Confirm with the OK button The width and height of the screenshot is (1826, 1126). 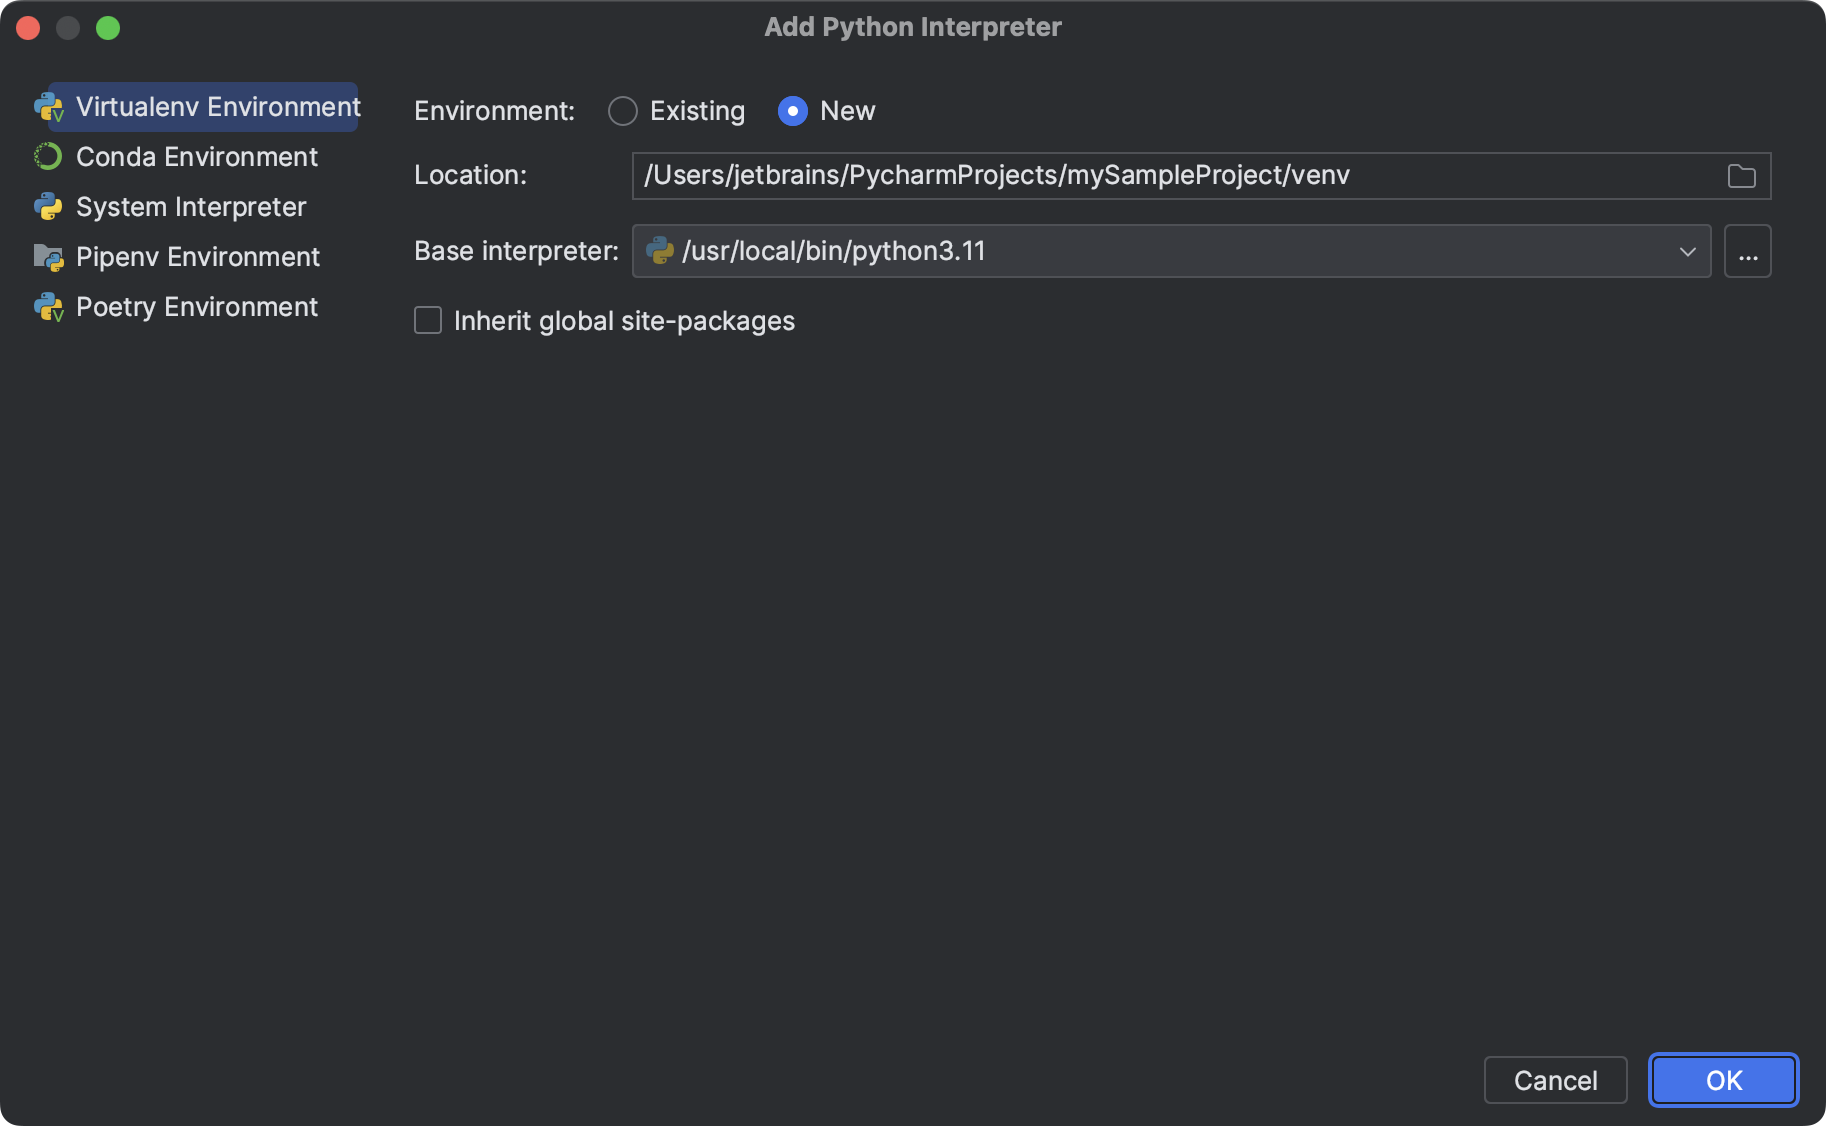point(1722,1080)
